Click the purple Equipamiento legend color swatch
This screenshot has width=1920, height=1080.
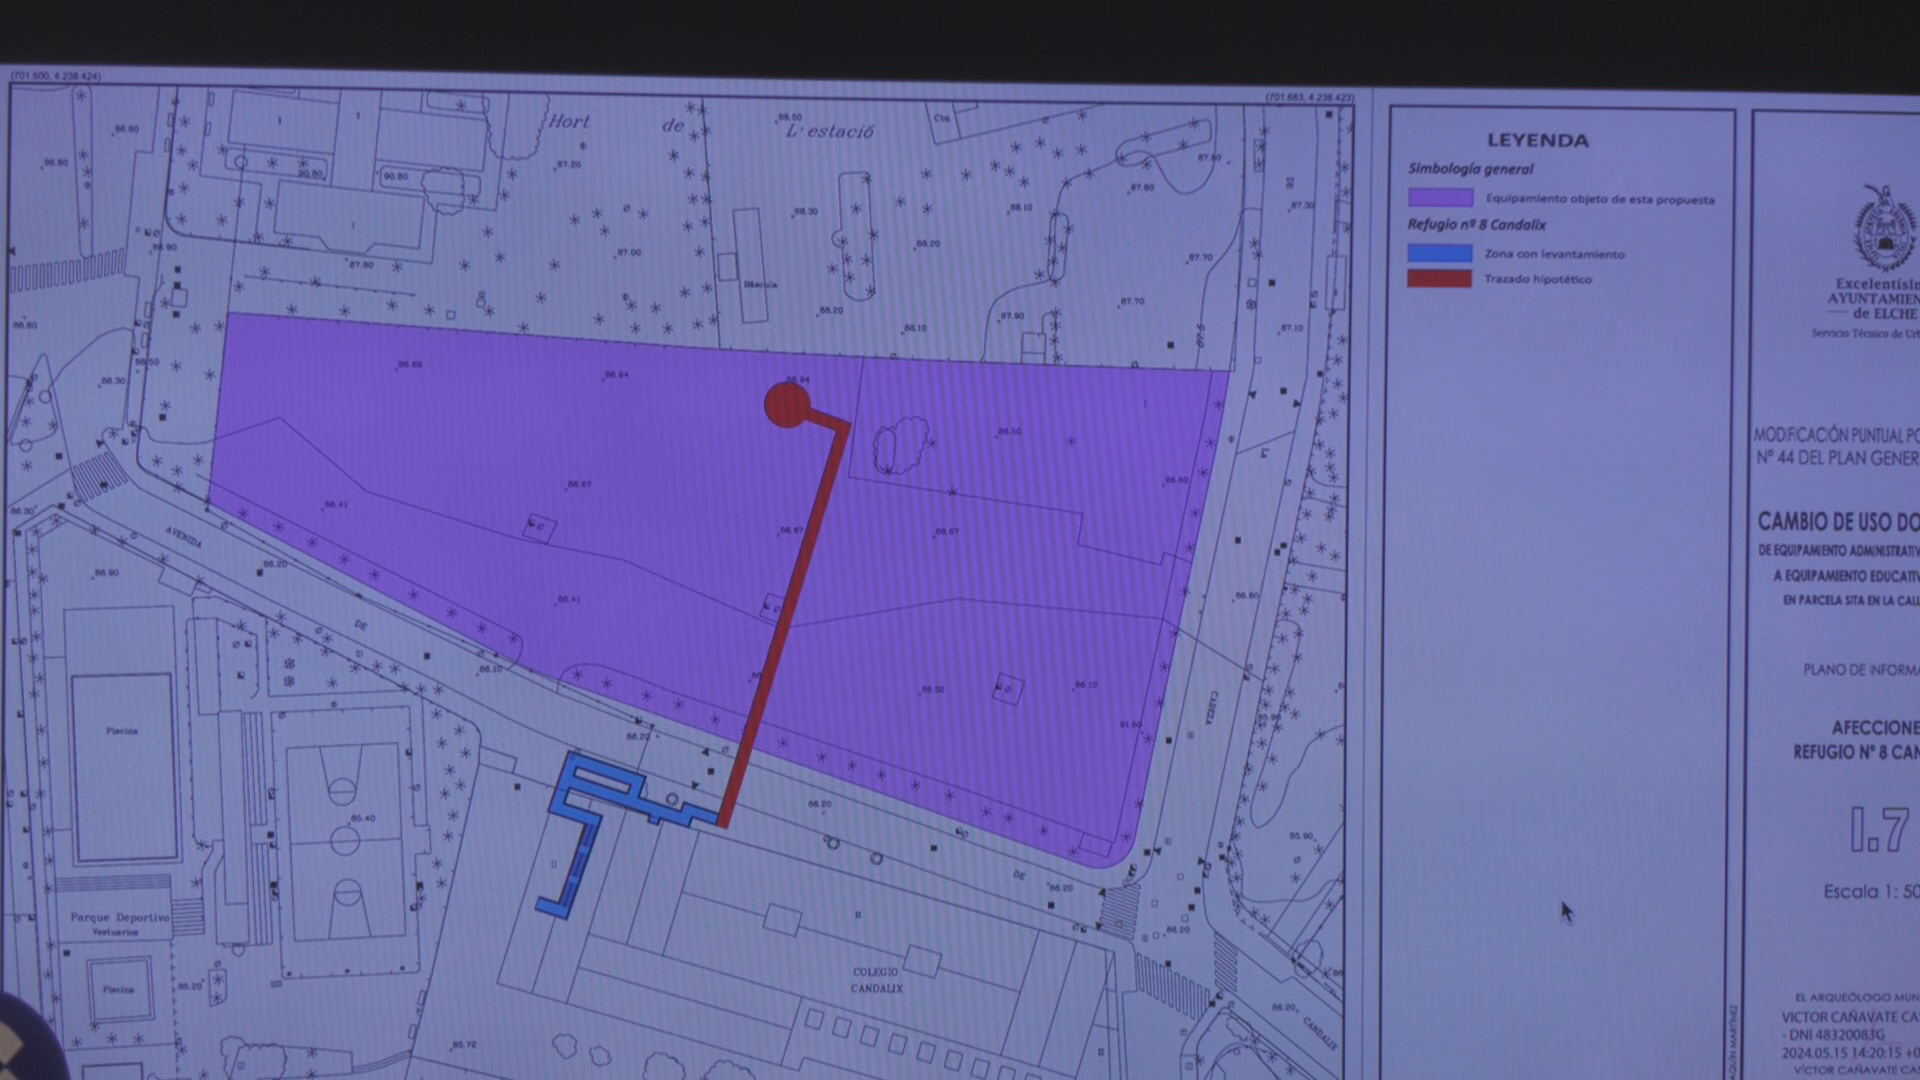point(1440,198)
